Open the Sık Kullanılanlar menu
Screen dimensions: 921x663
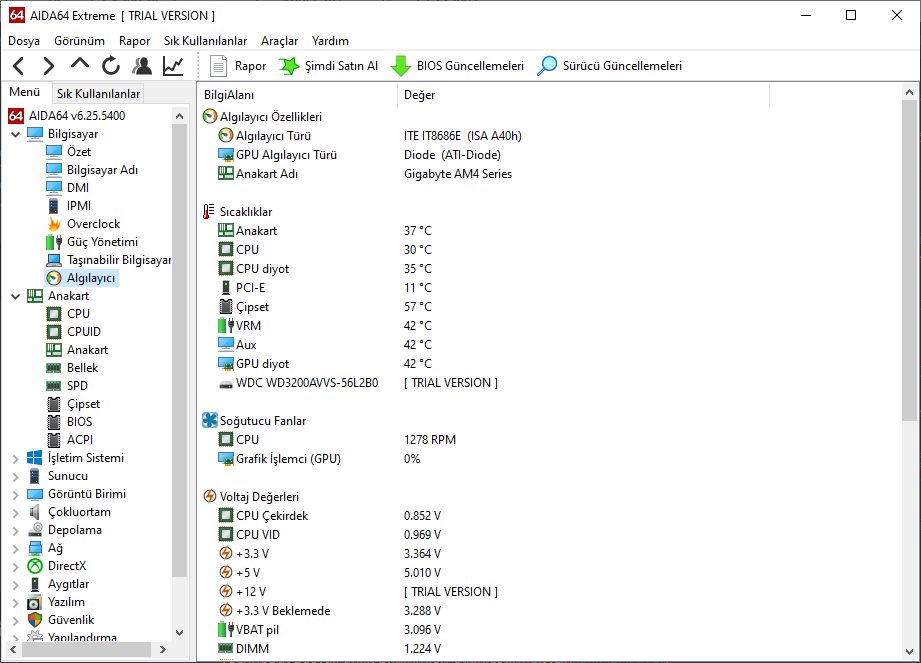[x=206, y=41]
